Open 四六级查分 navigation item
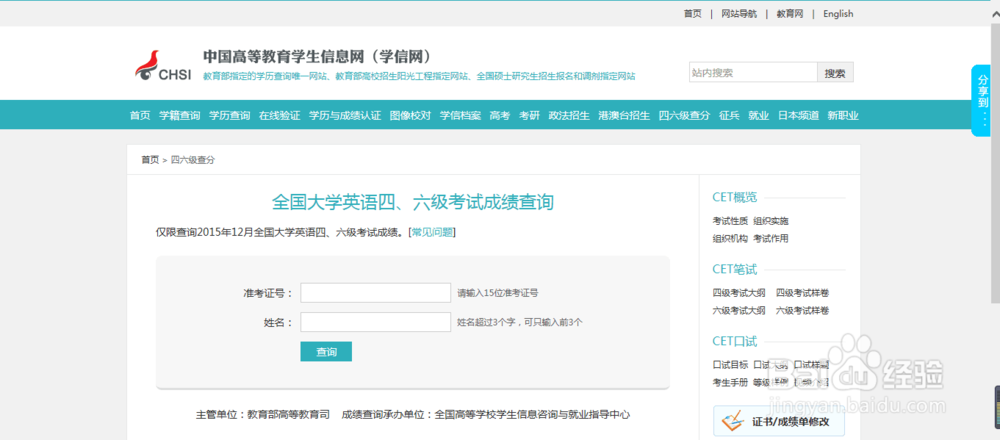 pyautogui.click(x=684, y=115)
